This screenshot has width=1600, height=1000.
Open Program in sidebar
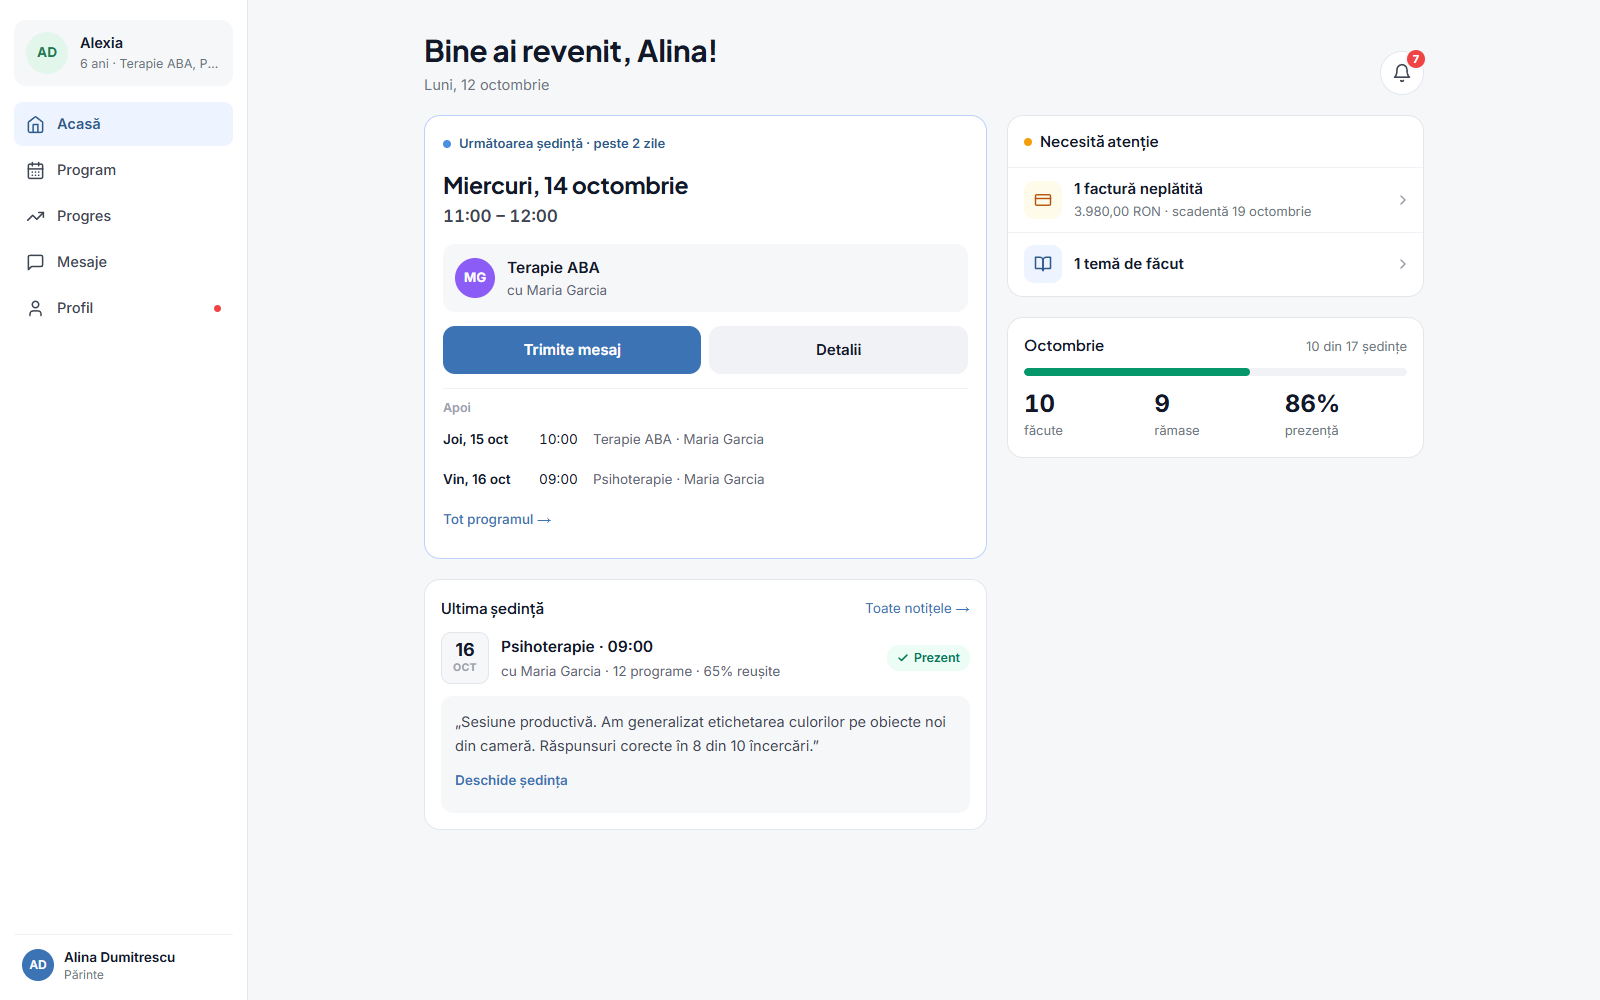point(124,170)
